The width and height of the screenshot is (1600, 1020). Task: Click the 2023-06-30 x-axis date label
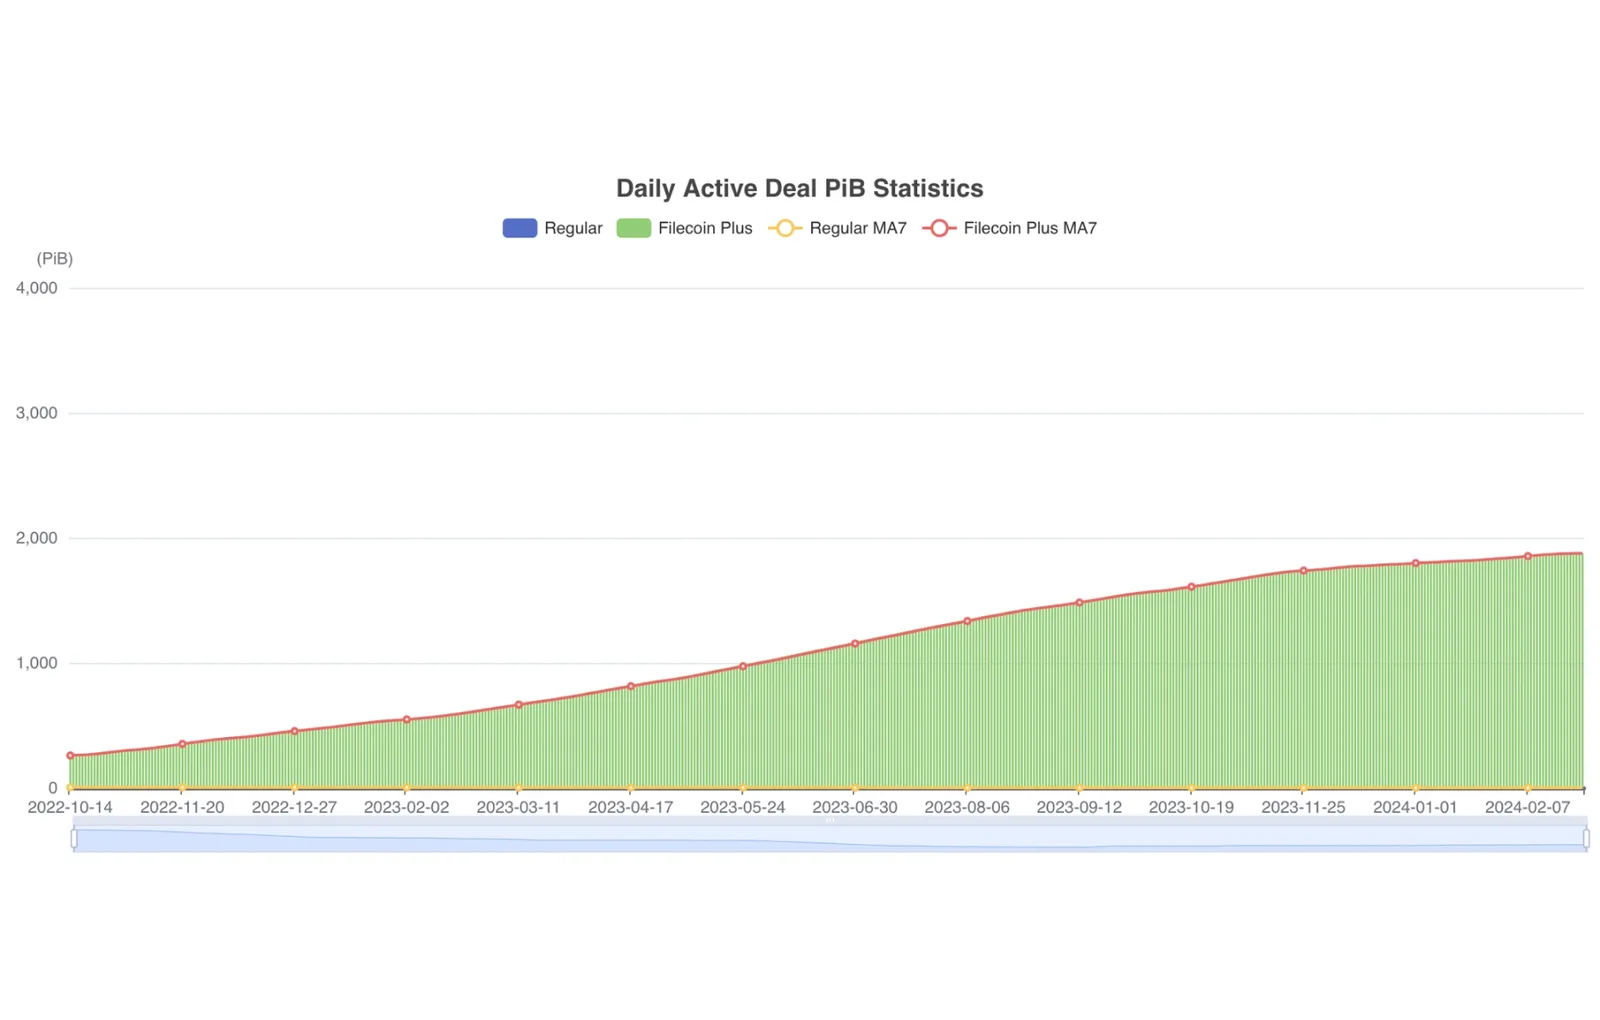855,807
